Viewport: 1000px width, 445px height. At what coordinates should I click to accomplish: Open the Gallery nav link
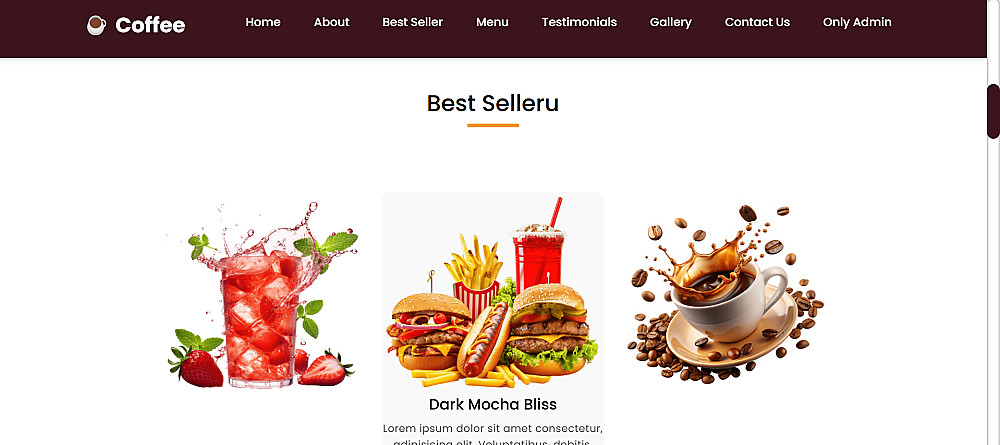click(x=671, y=22)
